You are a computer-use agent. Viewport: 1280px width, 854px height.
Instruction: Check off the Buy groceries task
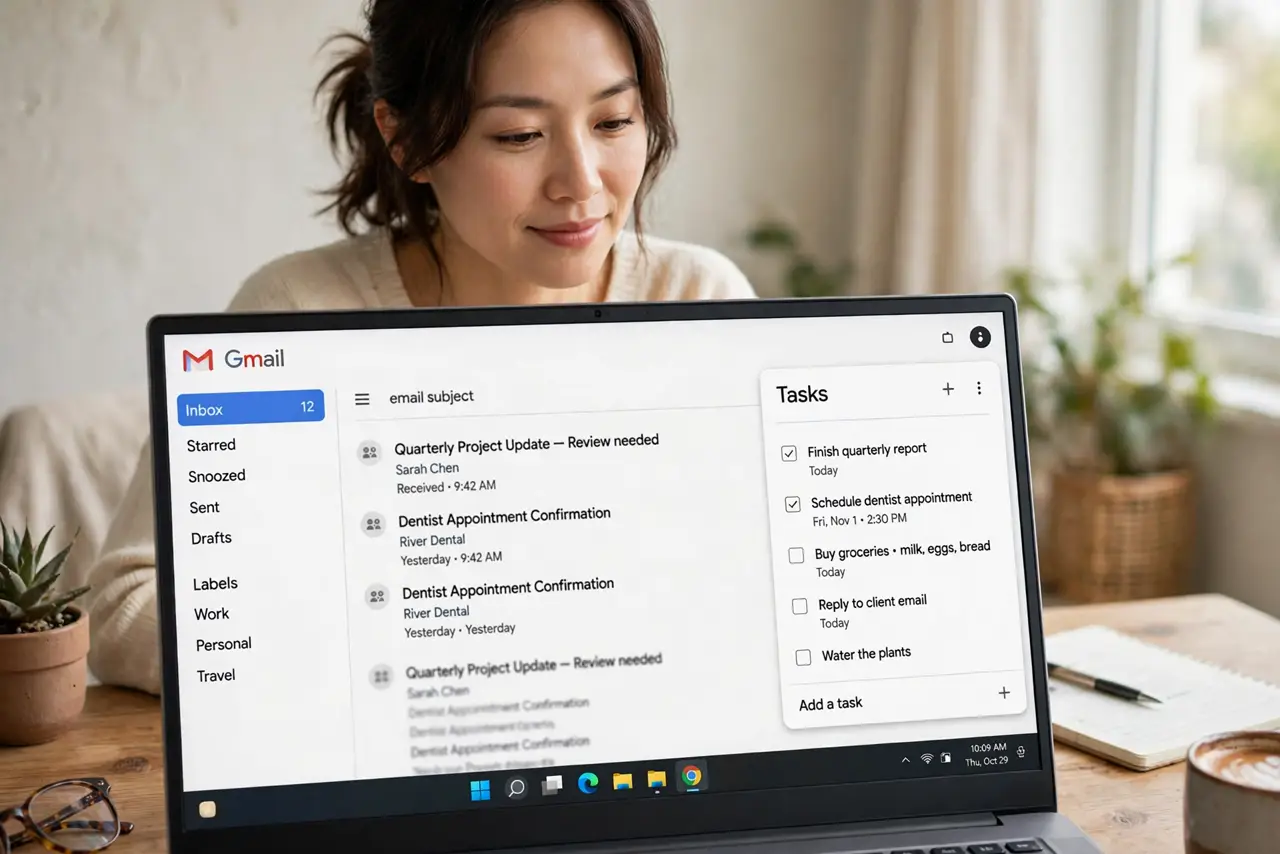pos(796,555)
